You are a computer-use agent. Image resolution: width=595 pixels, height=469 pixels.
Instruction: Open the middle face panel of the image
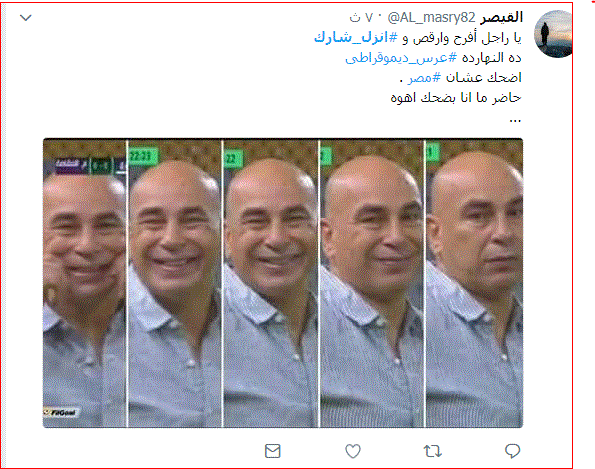[271, 283]
